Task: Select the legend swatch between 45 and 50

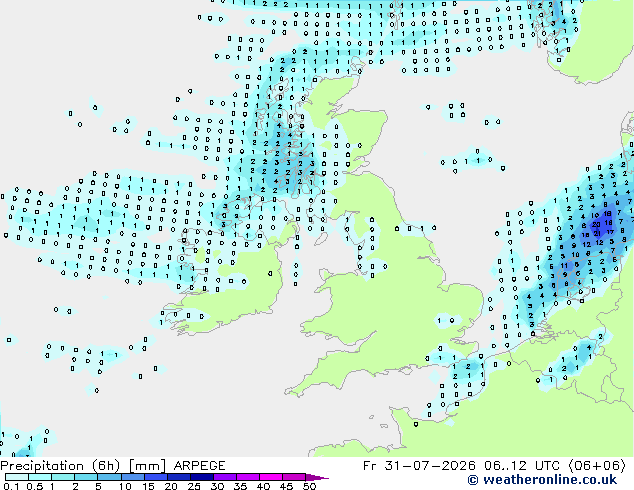Action: tap(294, 477)
